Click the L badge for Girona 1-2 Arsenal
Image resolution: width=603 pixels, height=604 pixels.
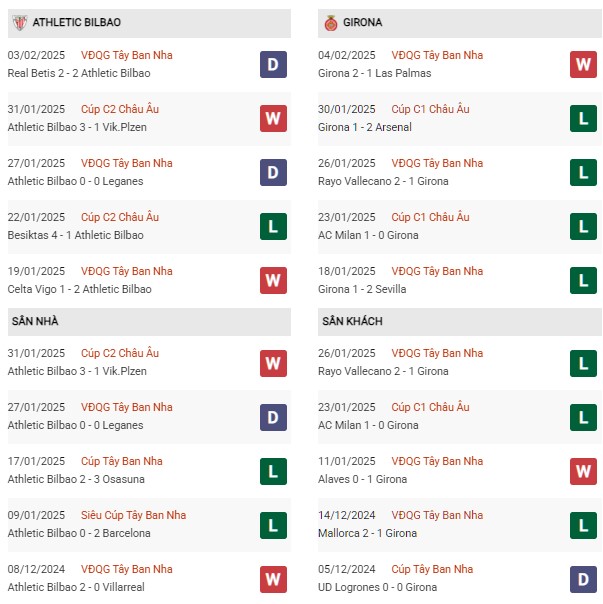coord(583,118)
